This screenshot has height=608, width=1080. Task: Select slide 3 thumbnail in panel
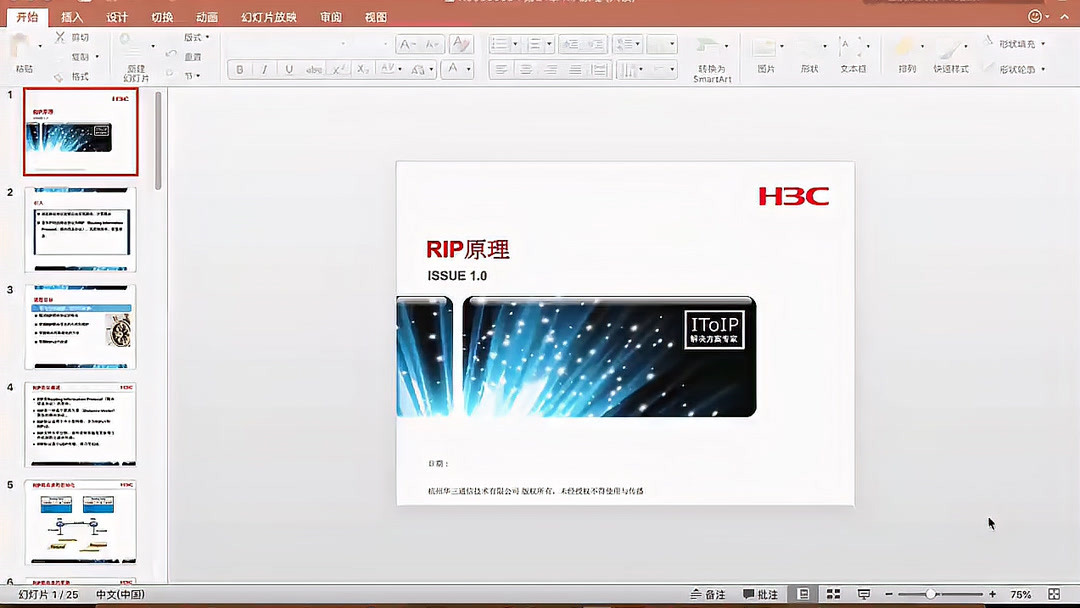80,327
